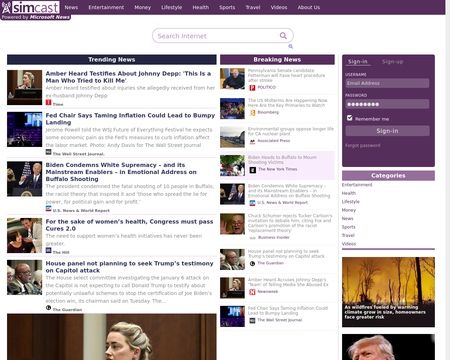Focus the Email Address username field
Image resolution: width=450 pixels, height=360 pixels.
click(x=387, y=83)
